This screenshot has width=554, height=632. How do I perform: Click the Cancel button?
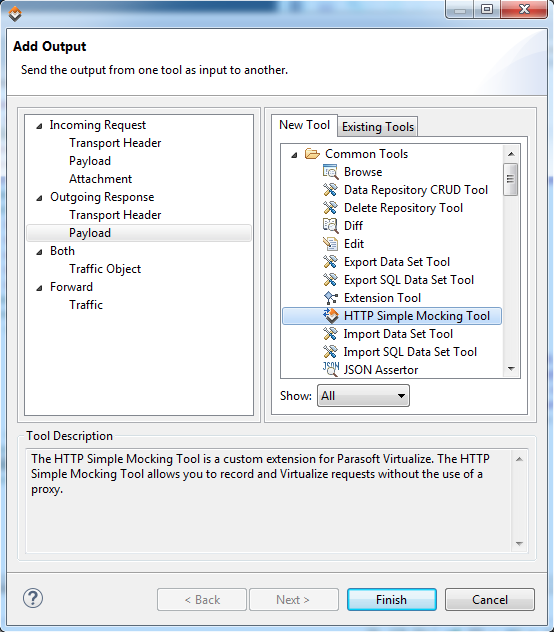click(490, 599)
